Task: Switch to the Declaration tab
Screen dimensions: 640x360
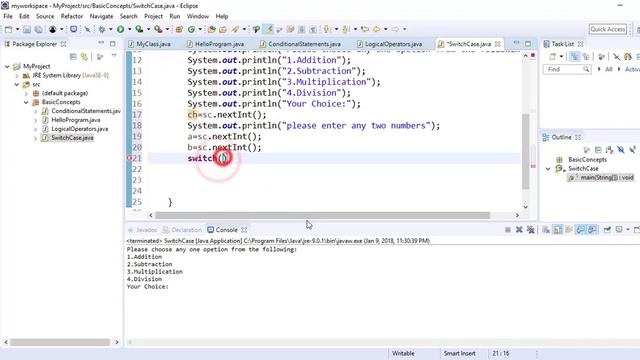Action: (182, 230)
